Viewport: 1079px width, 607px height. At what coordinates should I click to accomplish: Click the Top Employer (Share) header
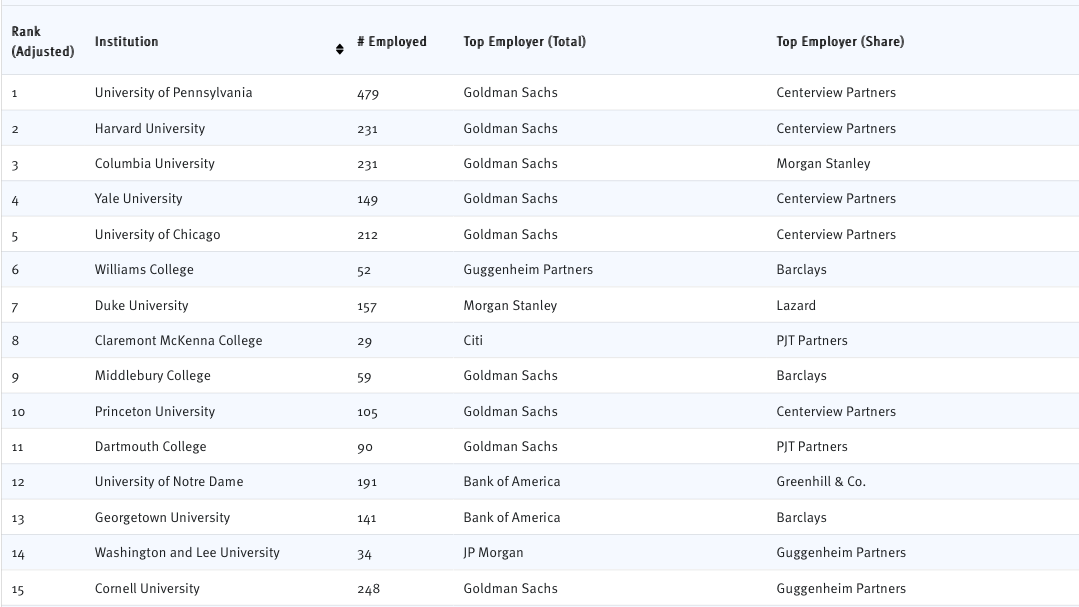pyautogui.click(x=840, y=42)
